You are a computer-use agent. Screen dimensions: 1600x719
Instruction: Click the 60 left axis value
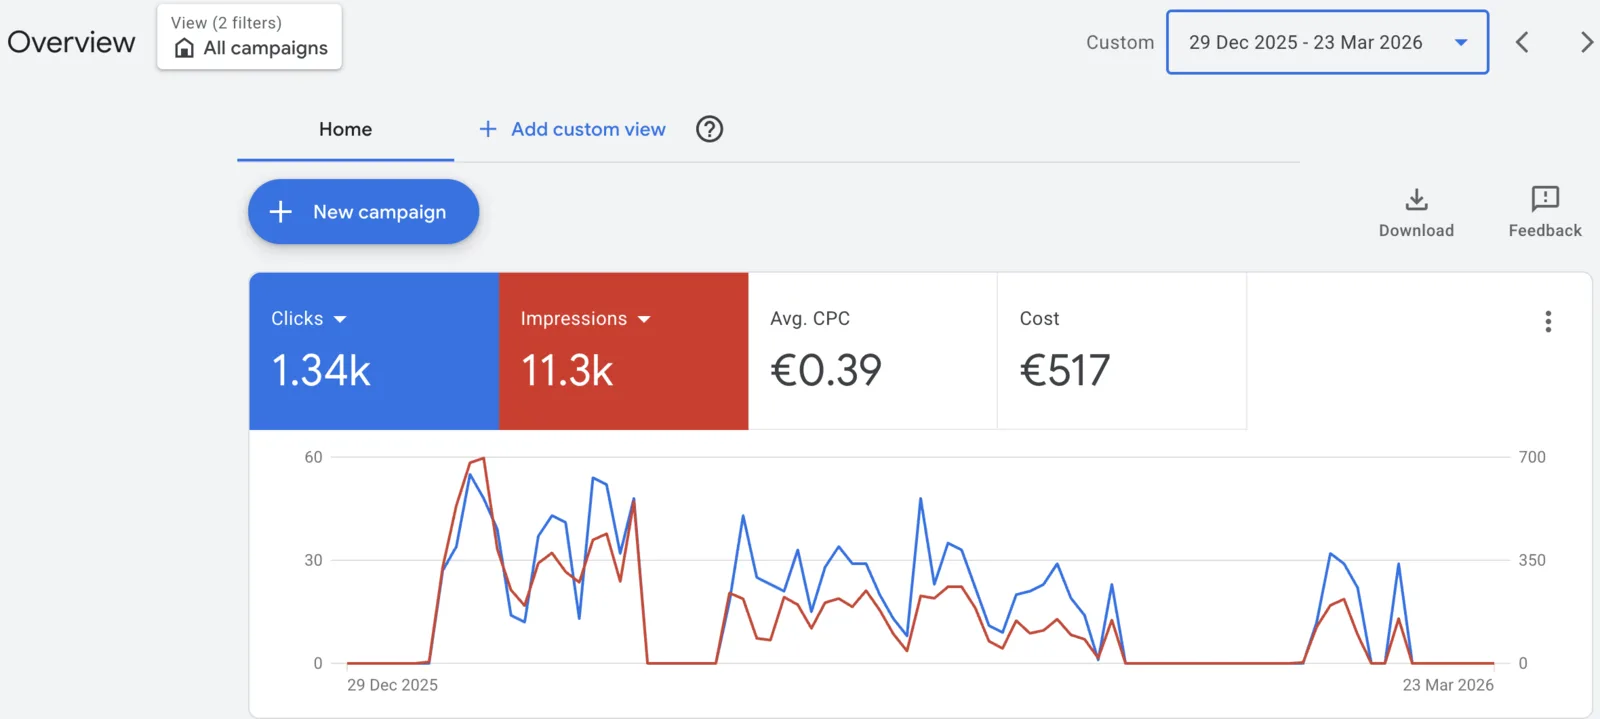click(313, 457)
